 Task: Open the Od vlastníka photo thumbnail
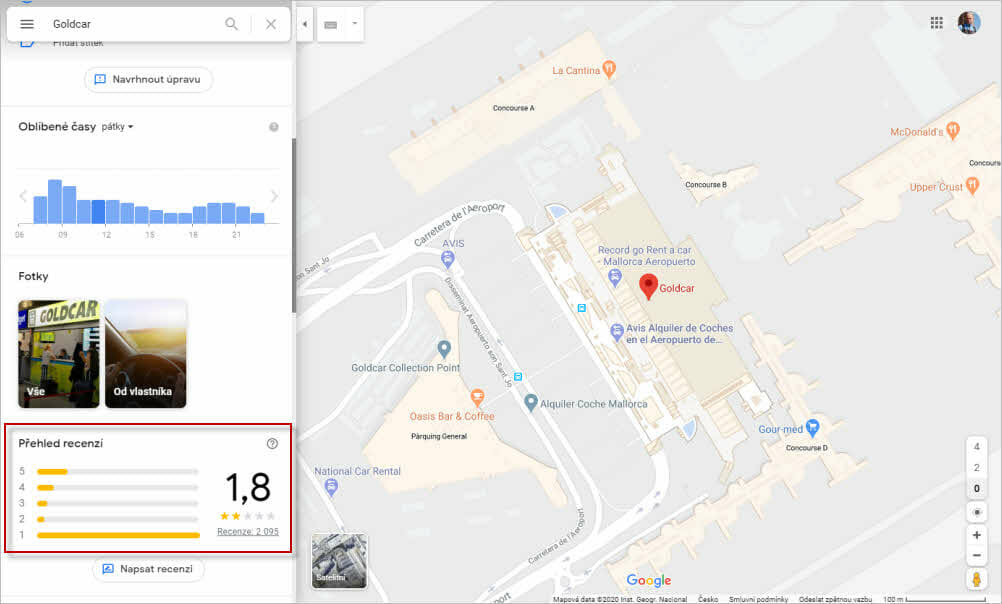[x=146, y=353]
